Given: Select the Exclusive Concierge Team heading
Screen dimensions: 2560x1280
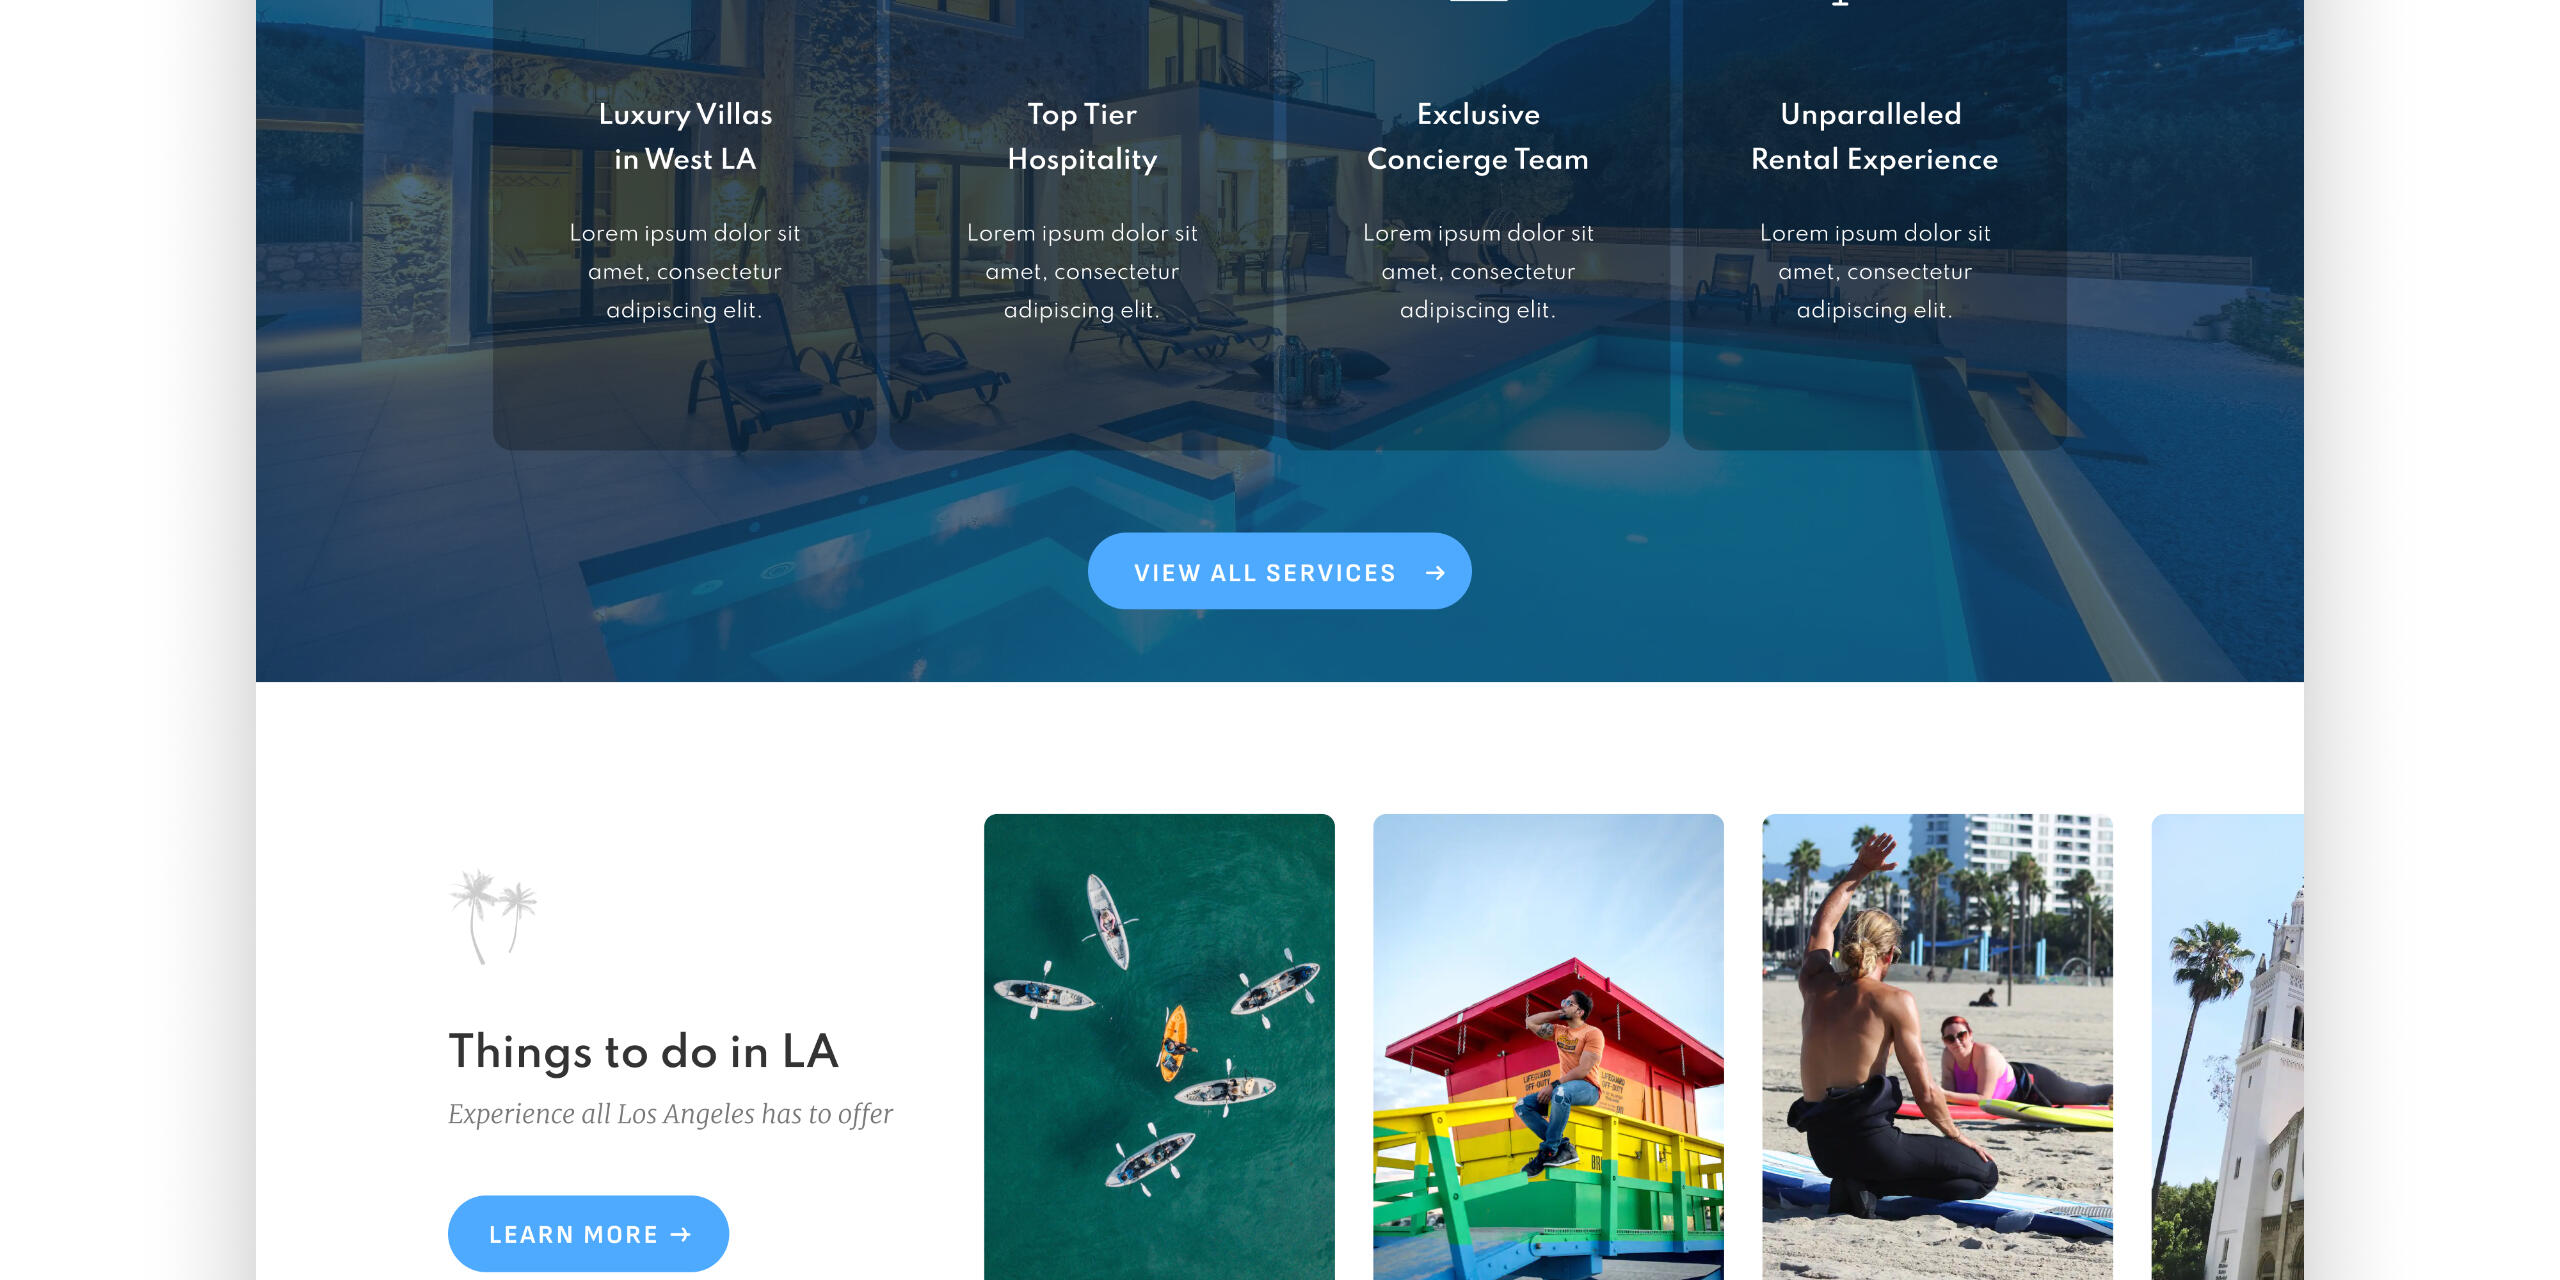Looking at the screenshot, I should (1478, 137).
